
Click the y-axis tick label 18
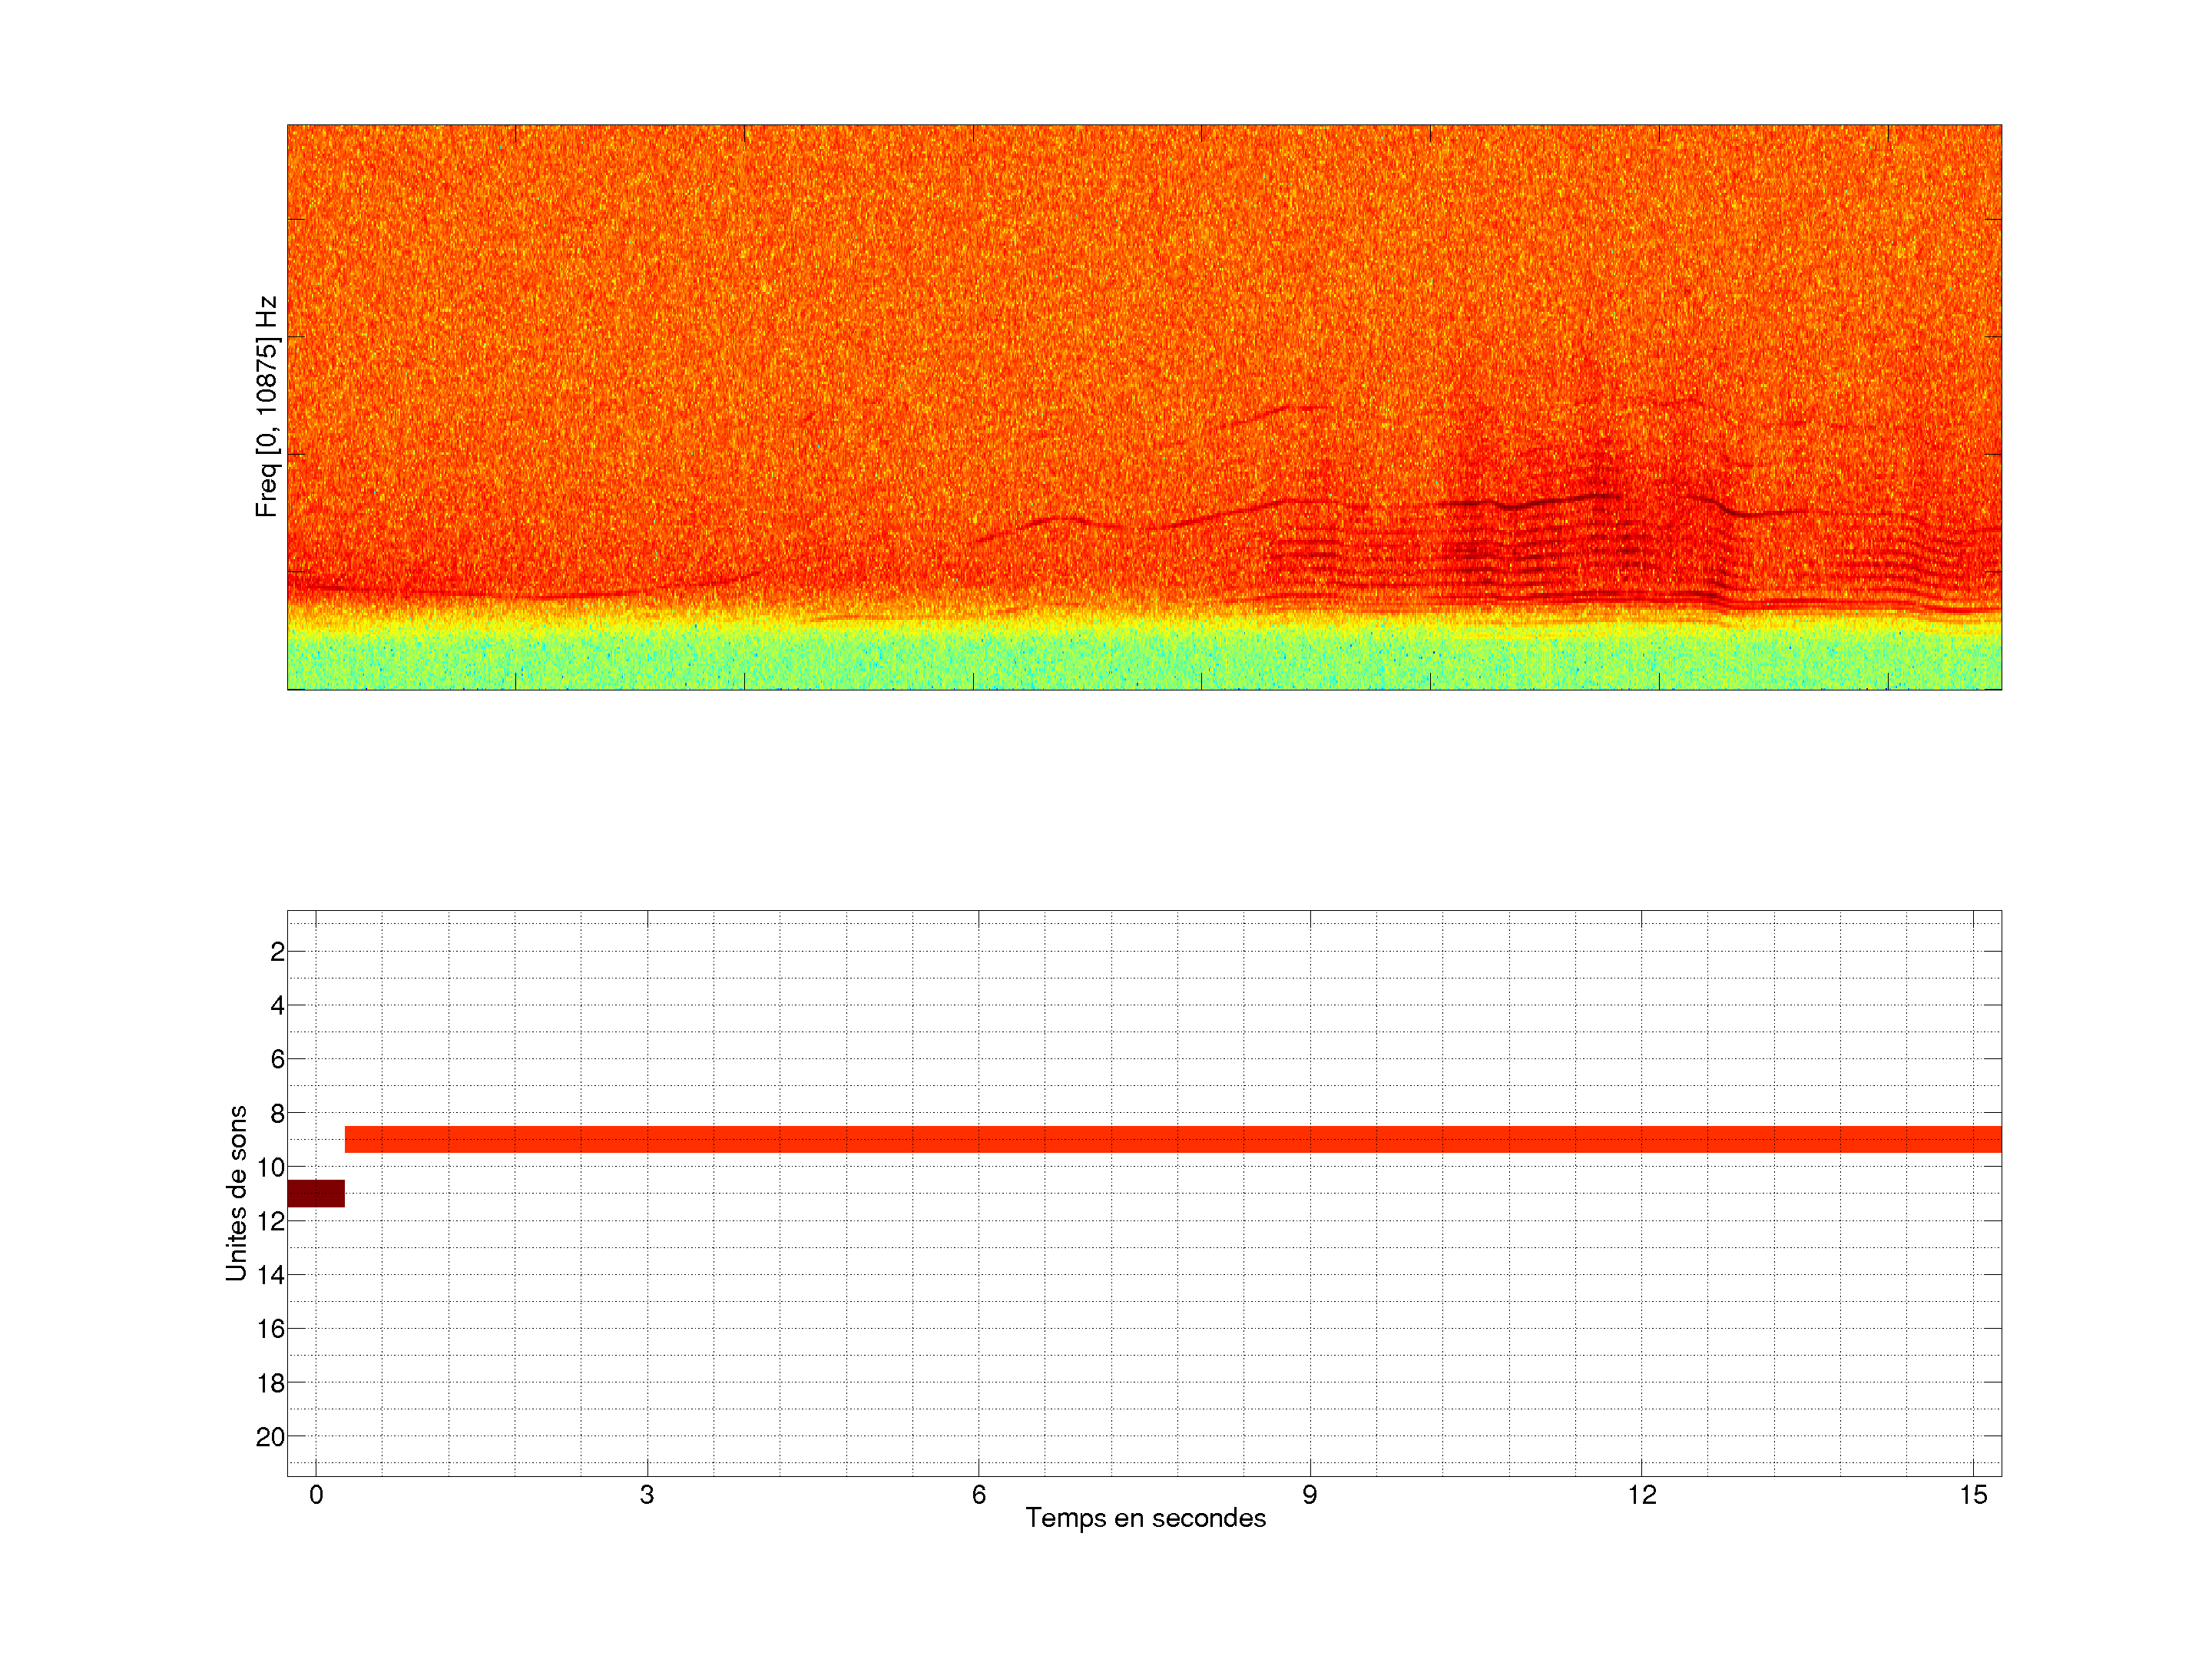(x=271, y=1383)
